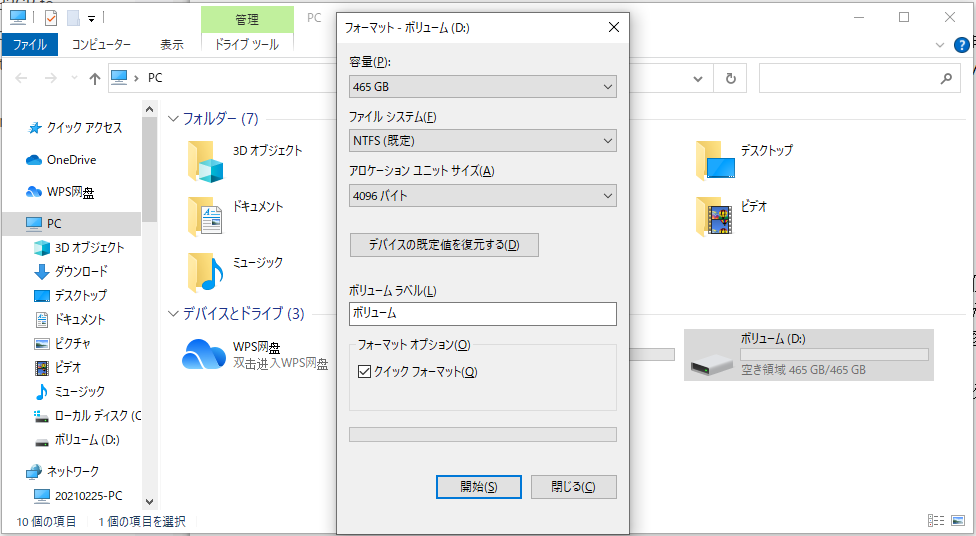Switch to the 表示 ribbon tab
This screenshot has width=976, height=536.
coord(171,44)
